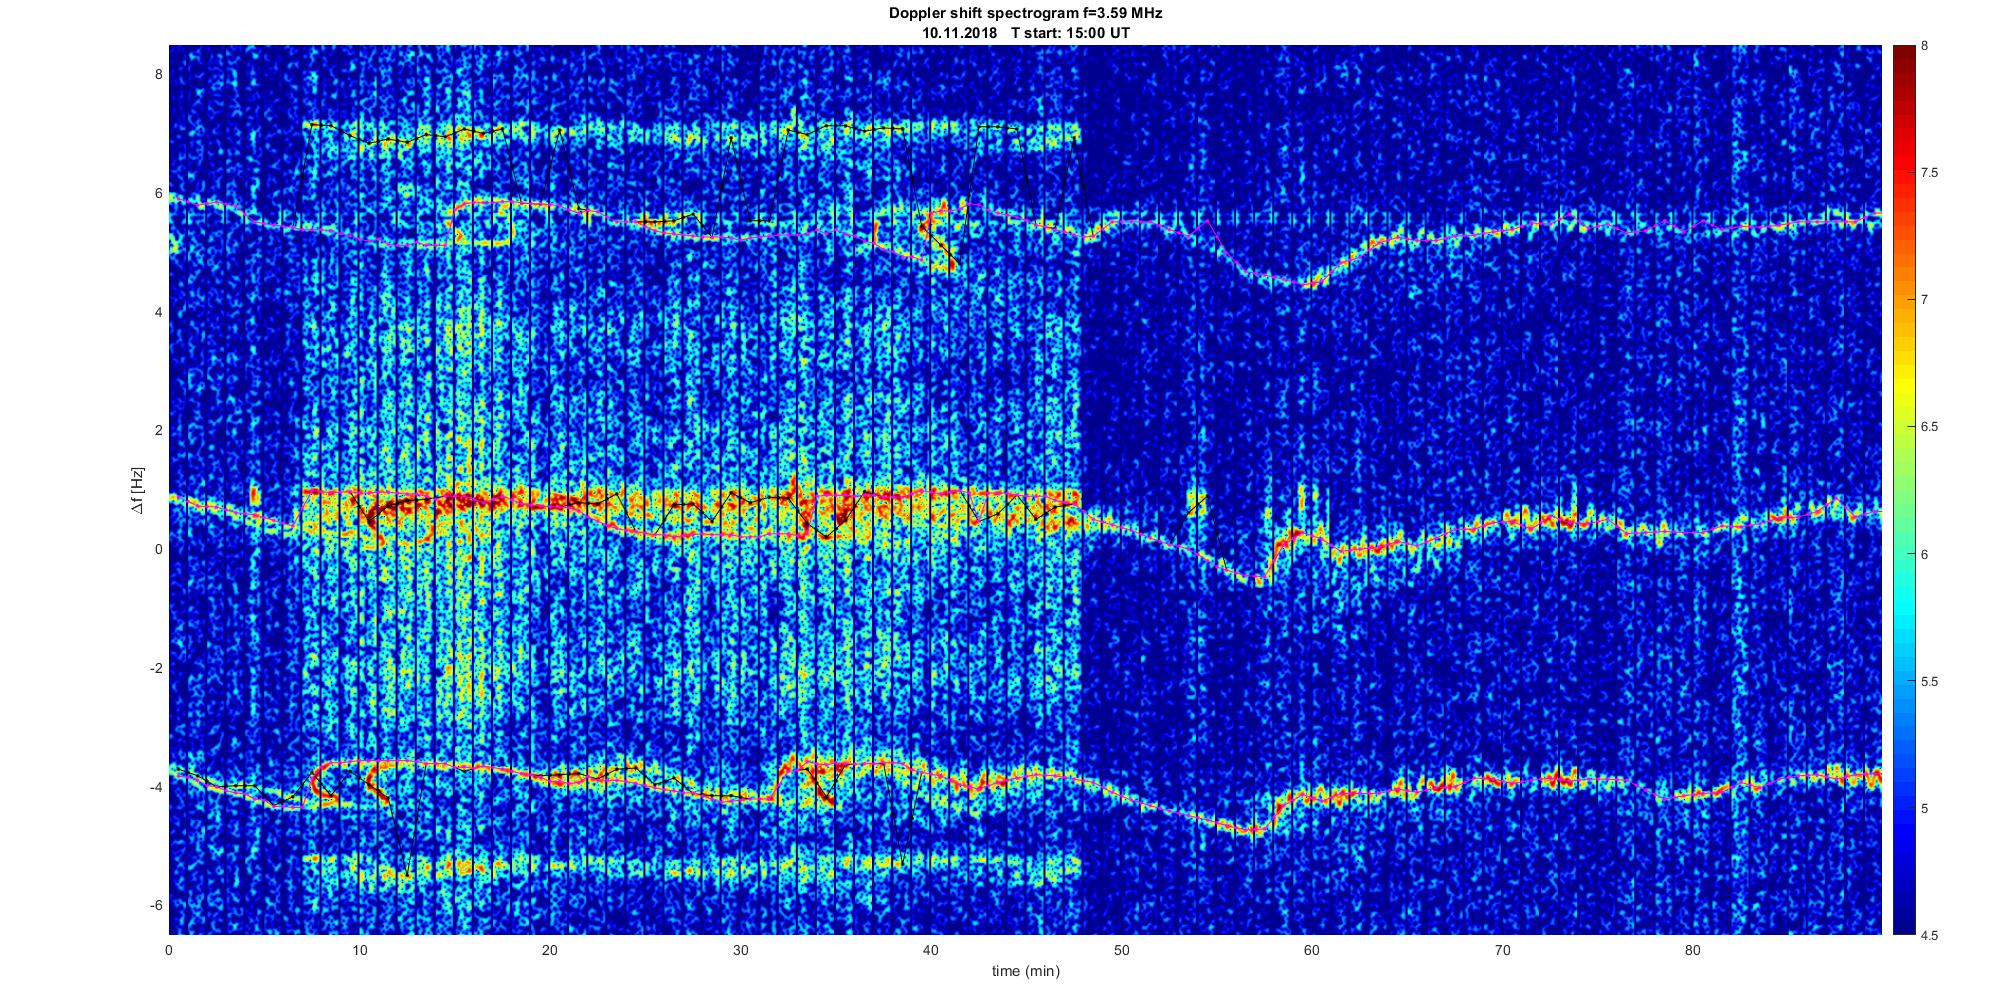The height and width of the screenshot is (1003, 2000).
Task: Click the frequency-axis tick label "6"
Action: [x=157, y=193]
